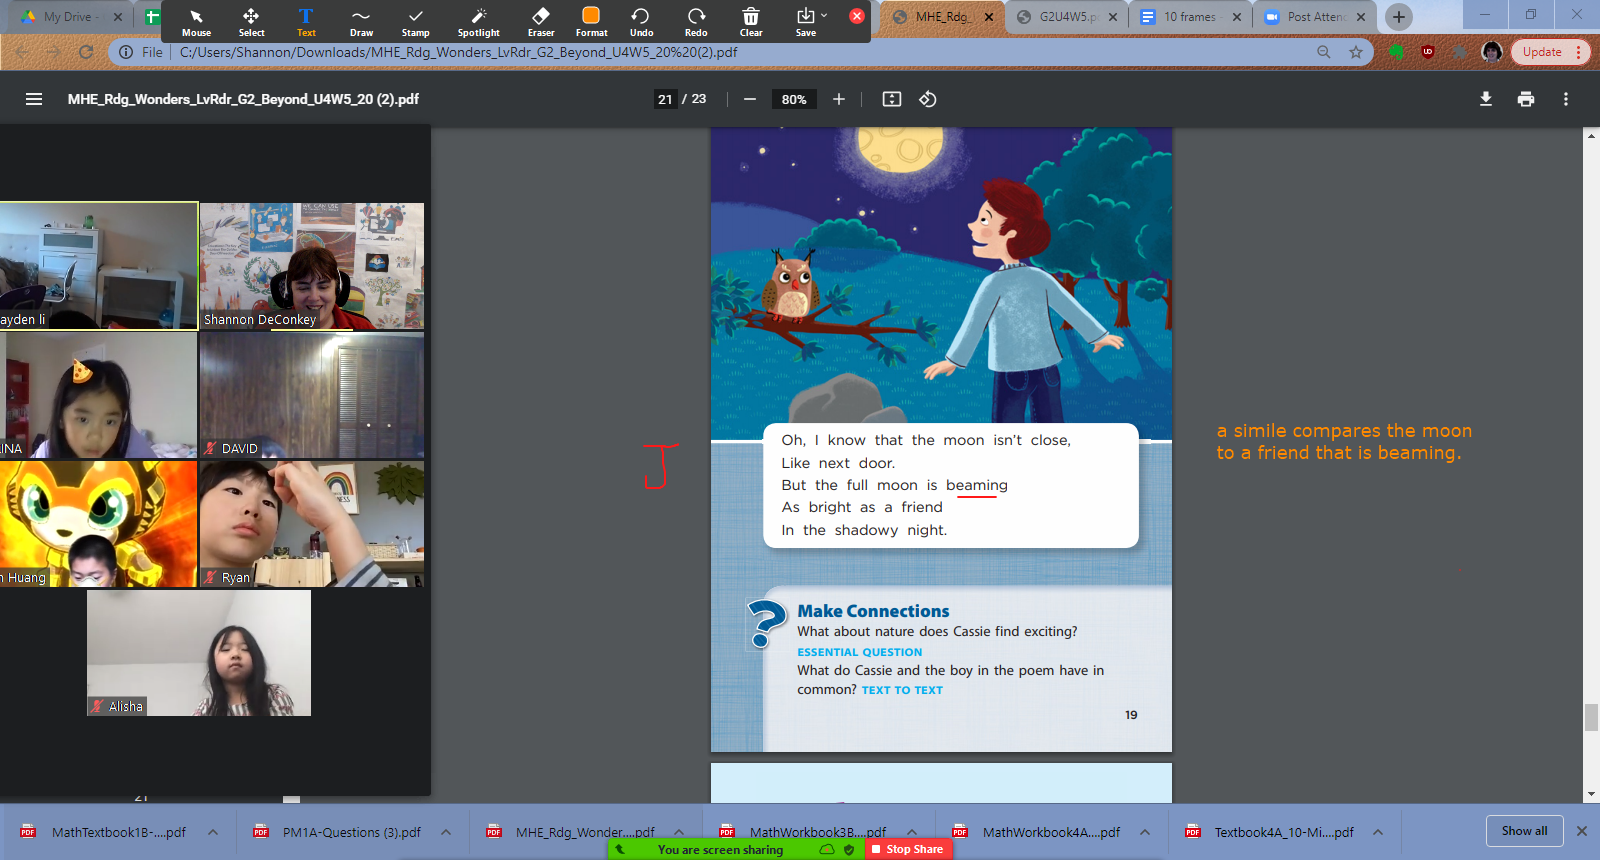Open the orange Format color options

click(x=591, y=22)
